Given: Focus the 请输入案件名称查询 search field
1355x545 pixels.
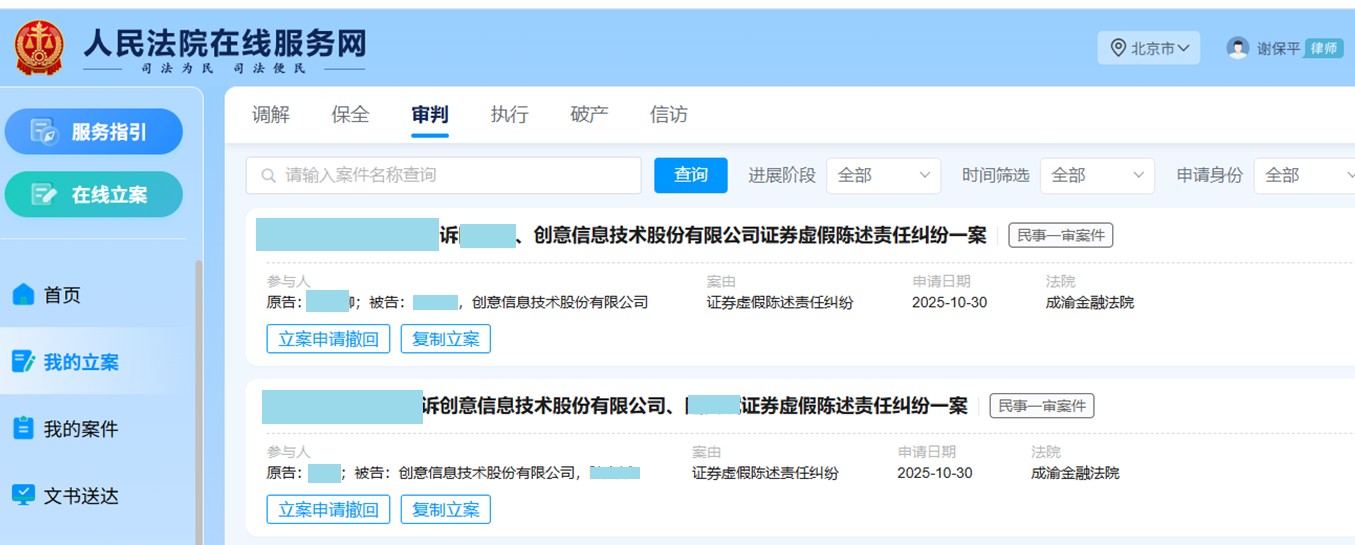Looking at the screenshot, I should pyautogui.click(x=443, y=175).
